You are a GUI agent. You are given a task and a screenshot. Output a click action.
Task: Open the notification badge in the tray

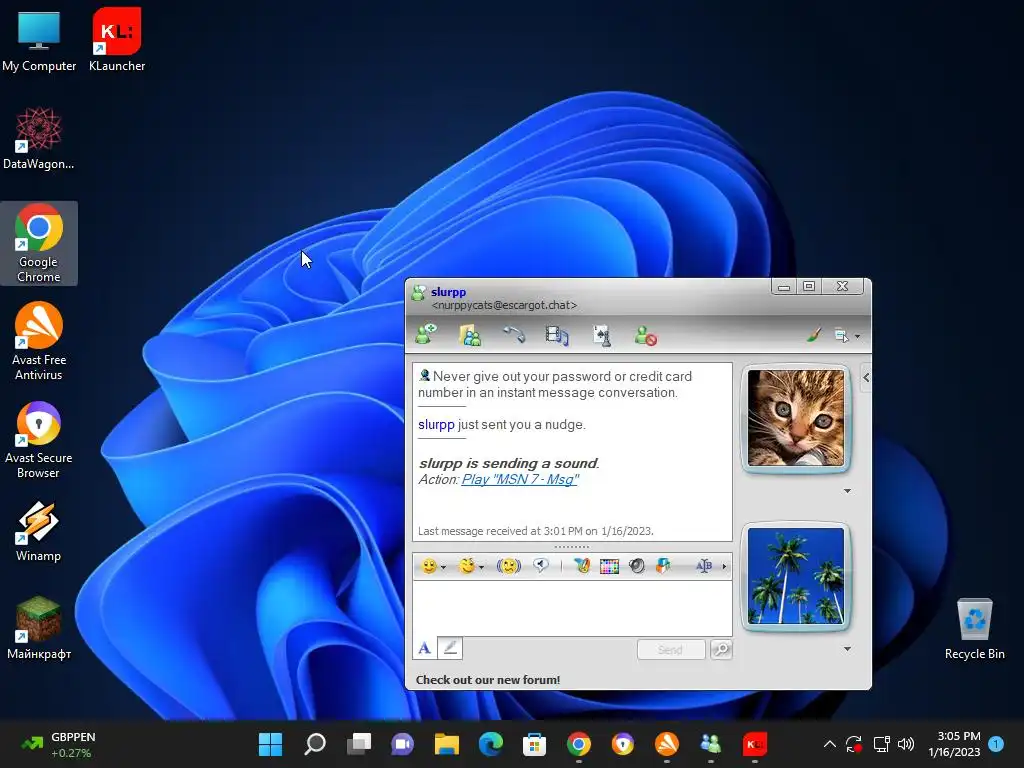(x=996, y=744)
